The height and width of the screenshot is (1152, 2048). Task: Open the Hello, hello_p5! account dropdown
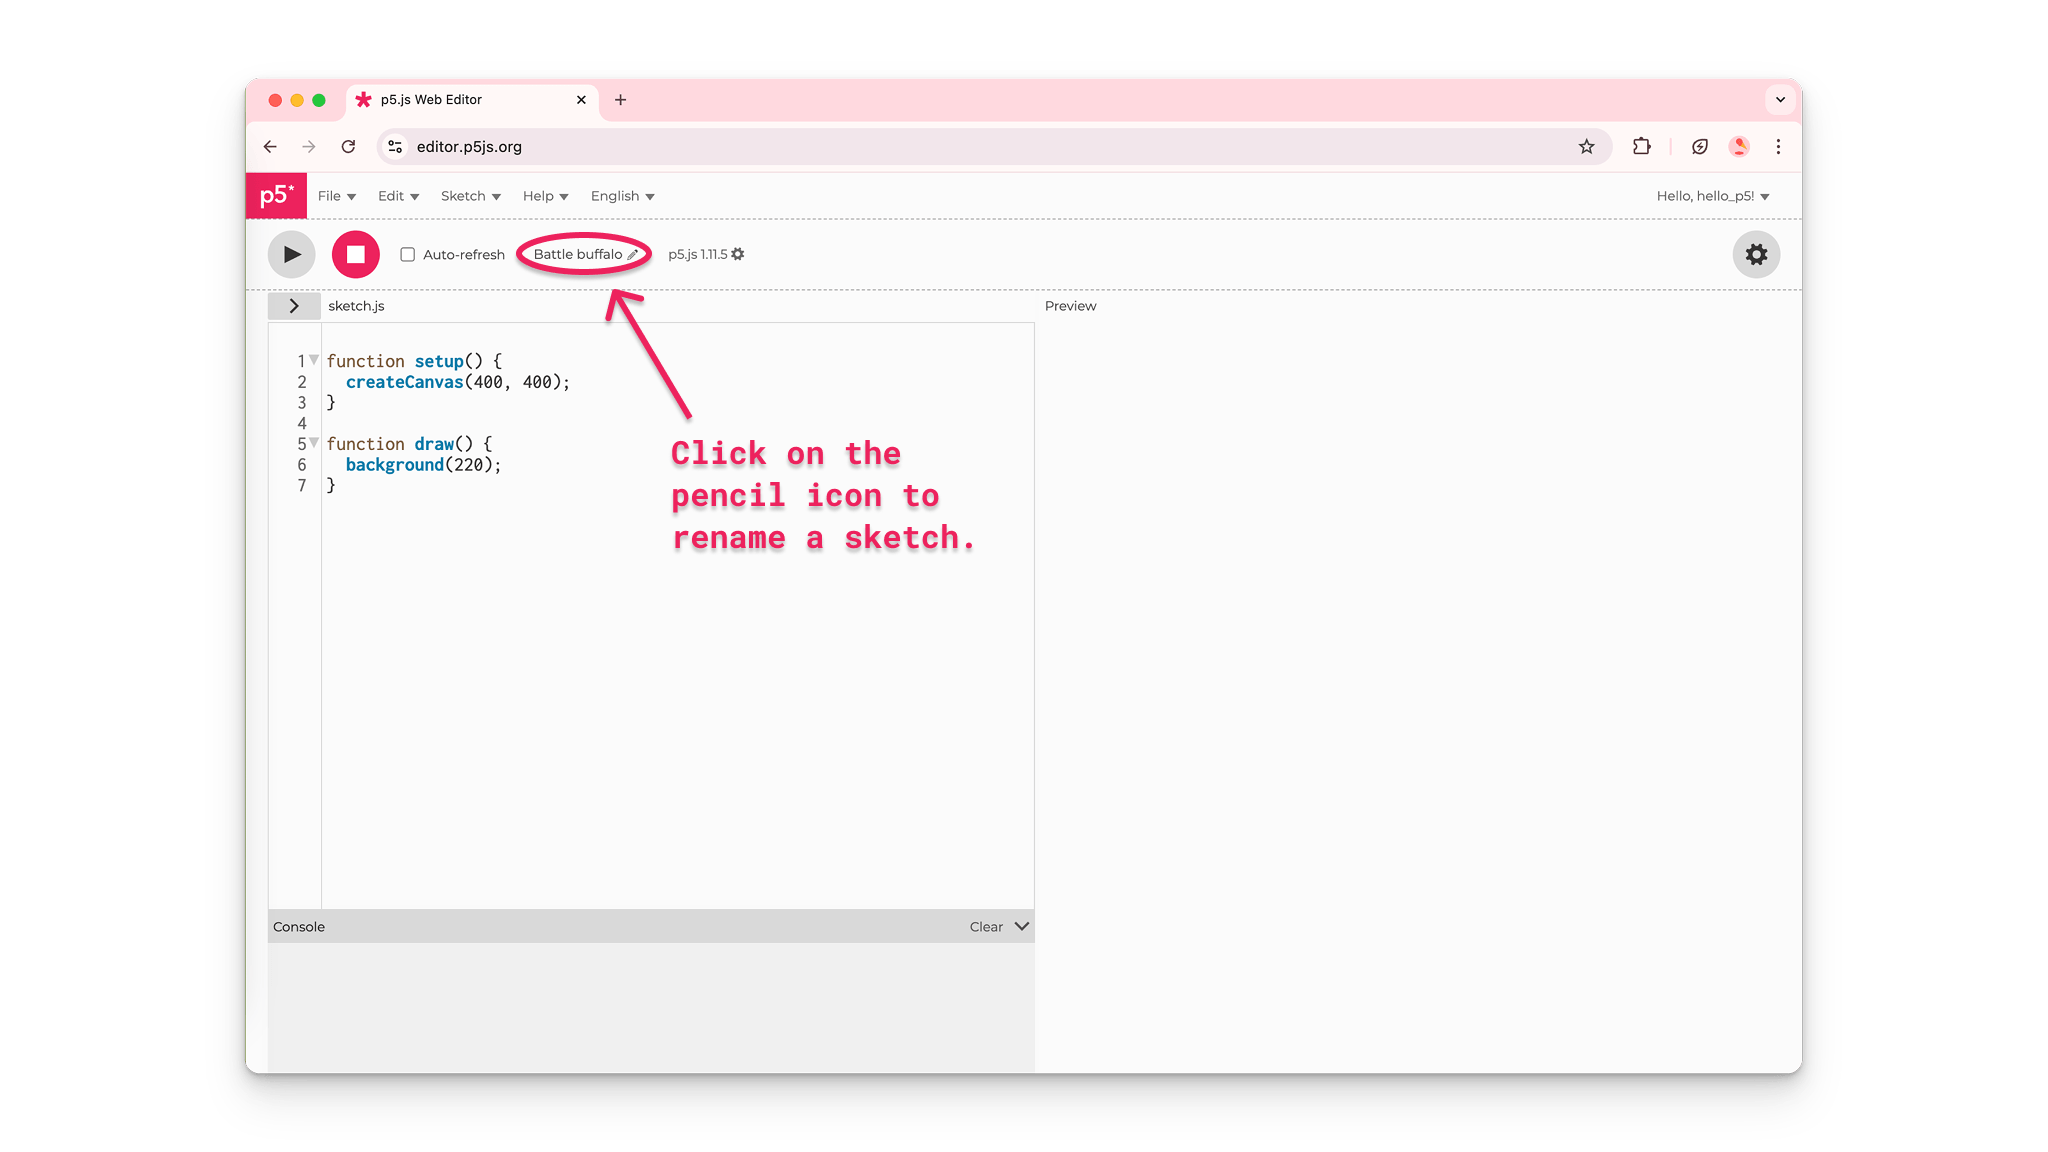coord(1712,196)
